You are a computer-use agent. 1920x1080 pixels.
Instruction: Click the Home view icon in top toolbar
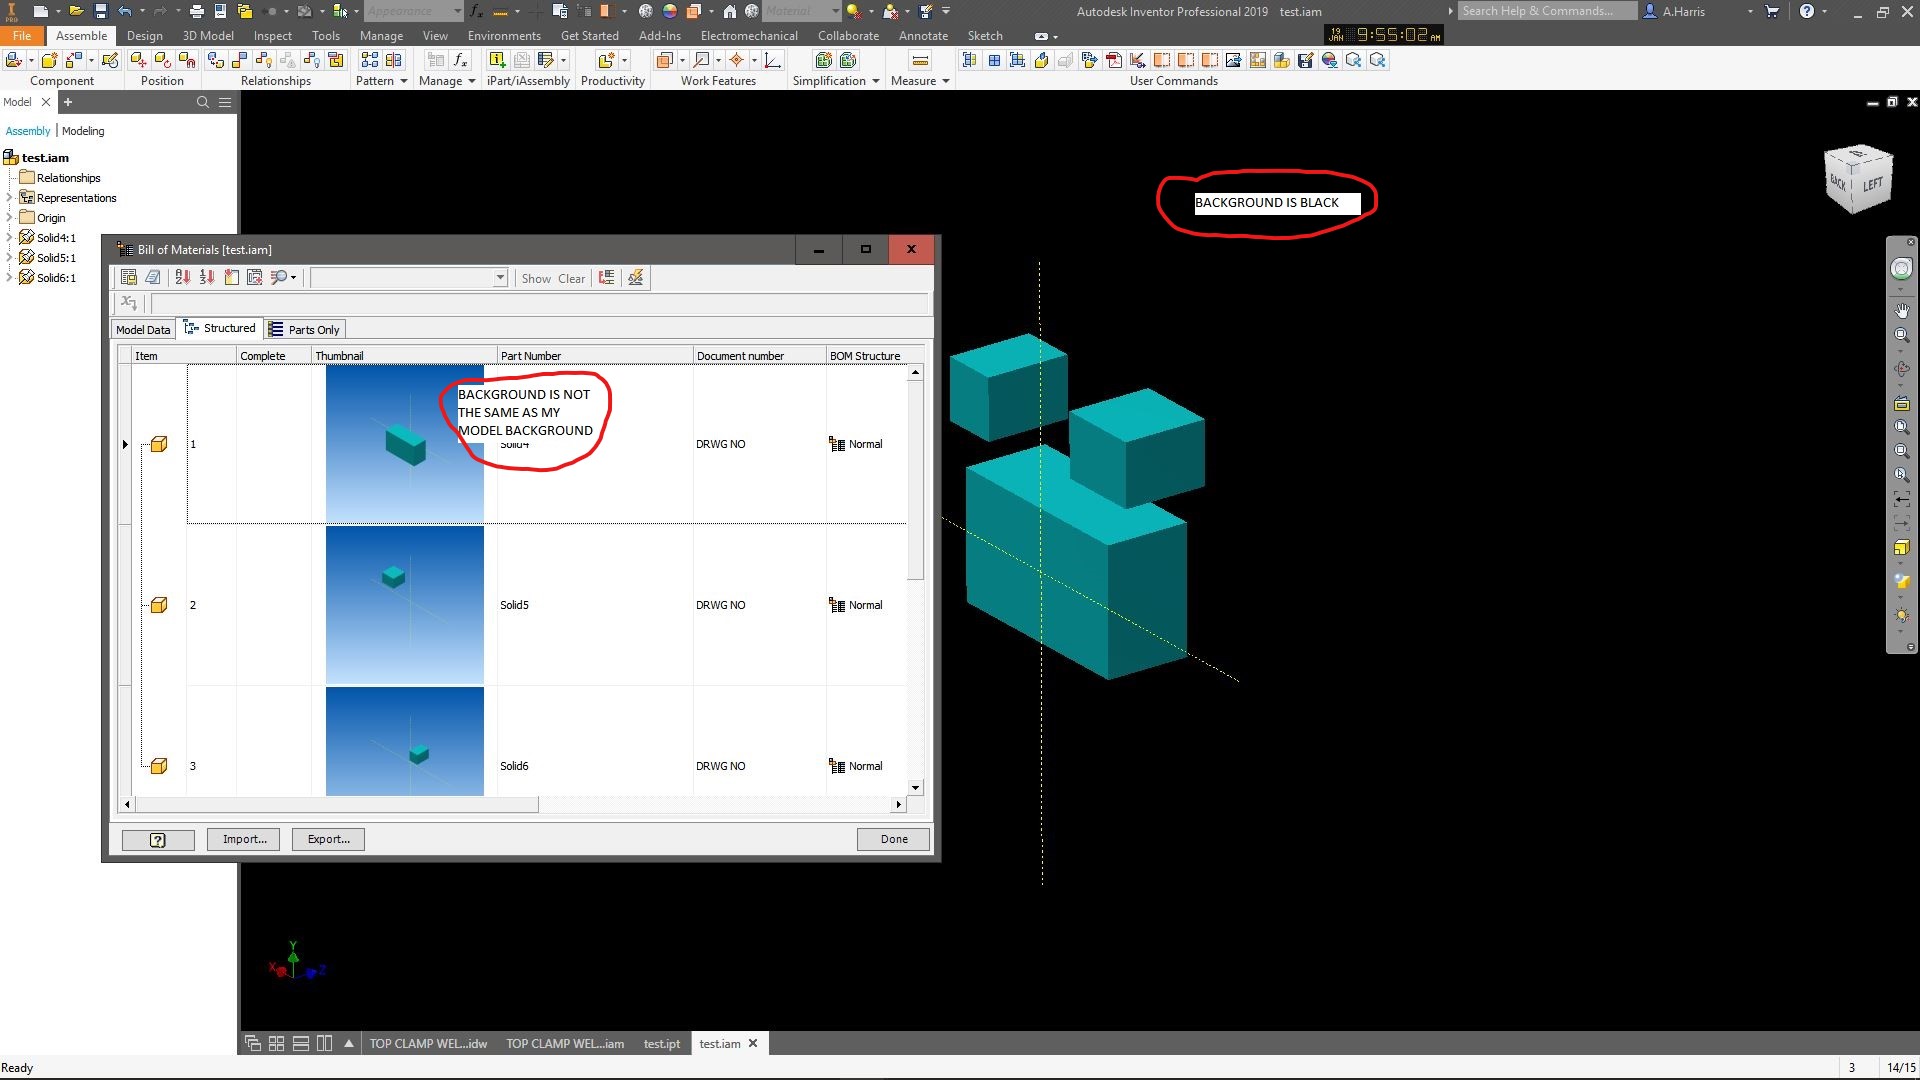click(x=729, y=11)
